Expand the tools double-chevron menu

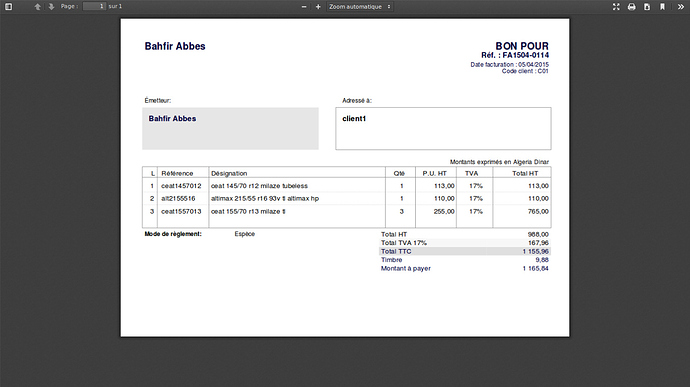(680, 7)
